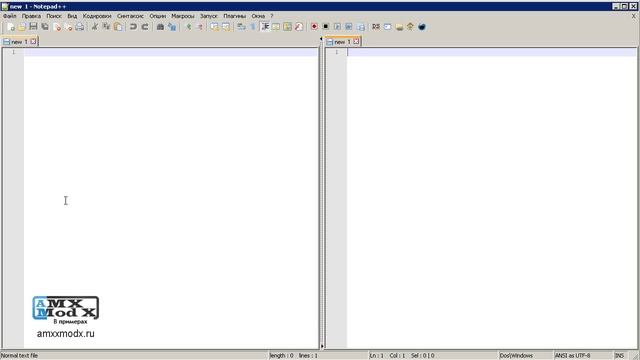Close the left view's new 1 tab

(x=33, y=42)
